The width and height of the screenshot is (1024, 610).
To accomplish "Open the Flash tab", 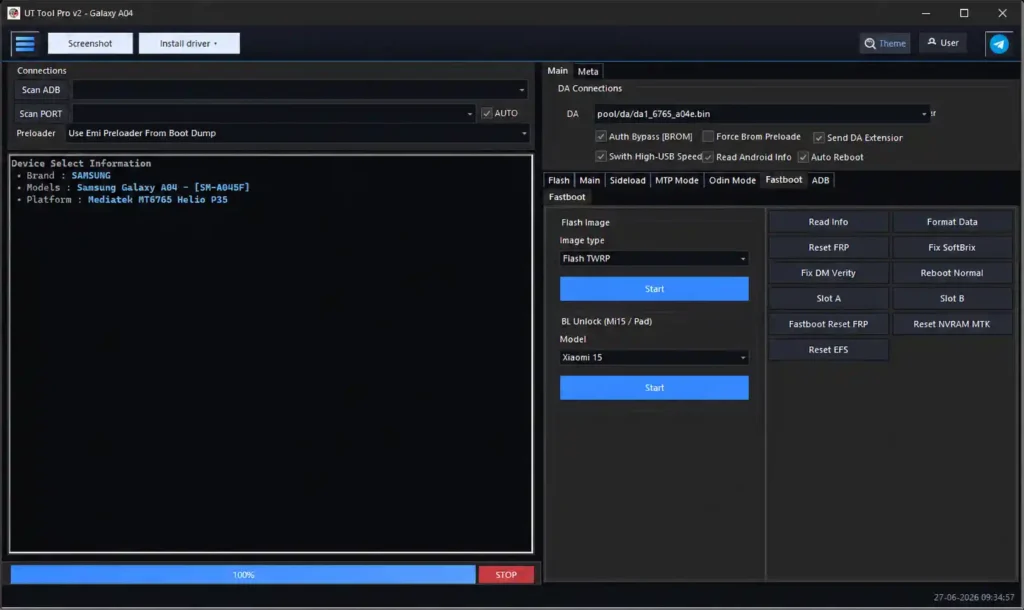I will pyautogui.click(x=558, y=180).
